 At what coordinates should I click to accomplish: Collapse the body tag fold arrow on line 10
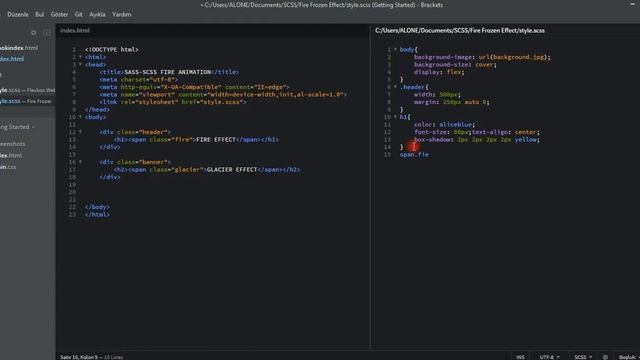[x=80, y=117]
